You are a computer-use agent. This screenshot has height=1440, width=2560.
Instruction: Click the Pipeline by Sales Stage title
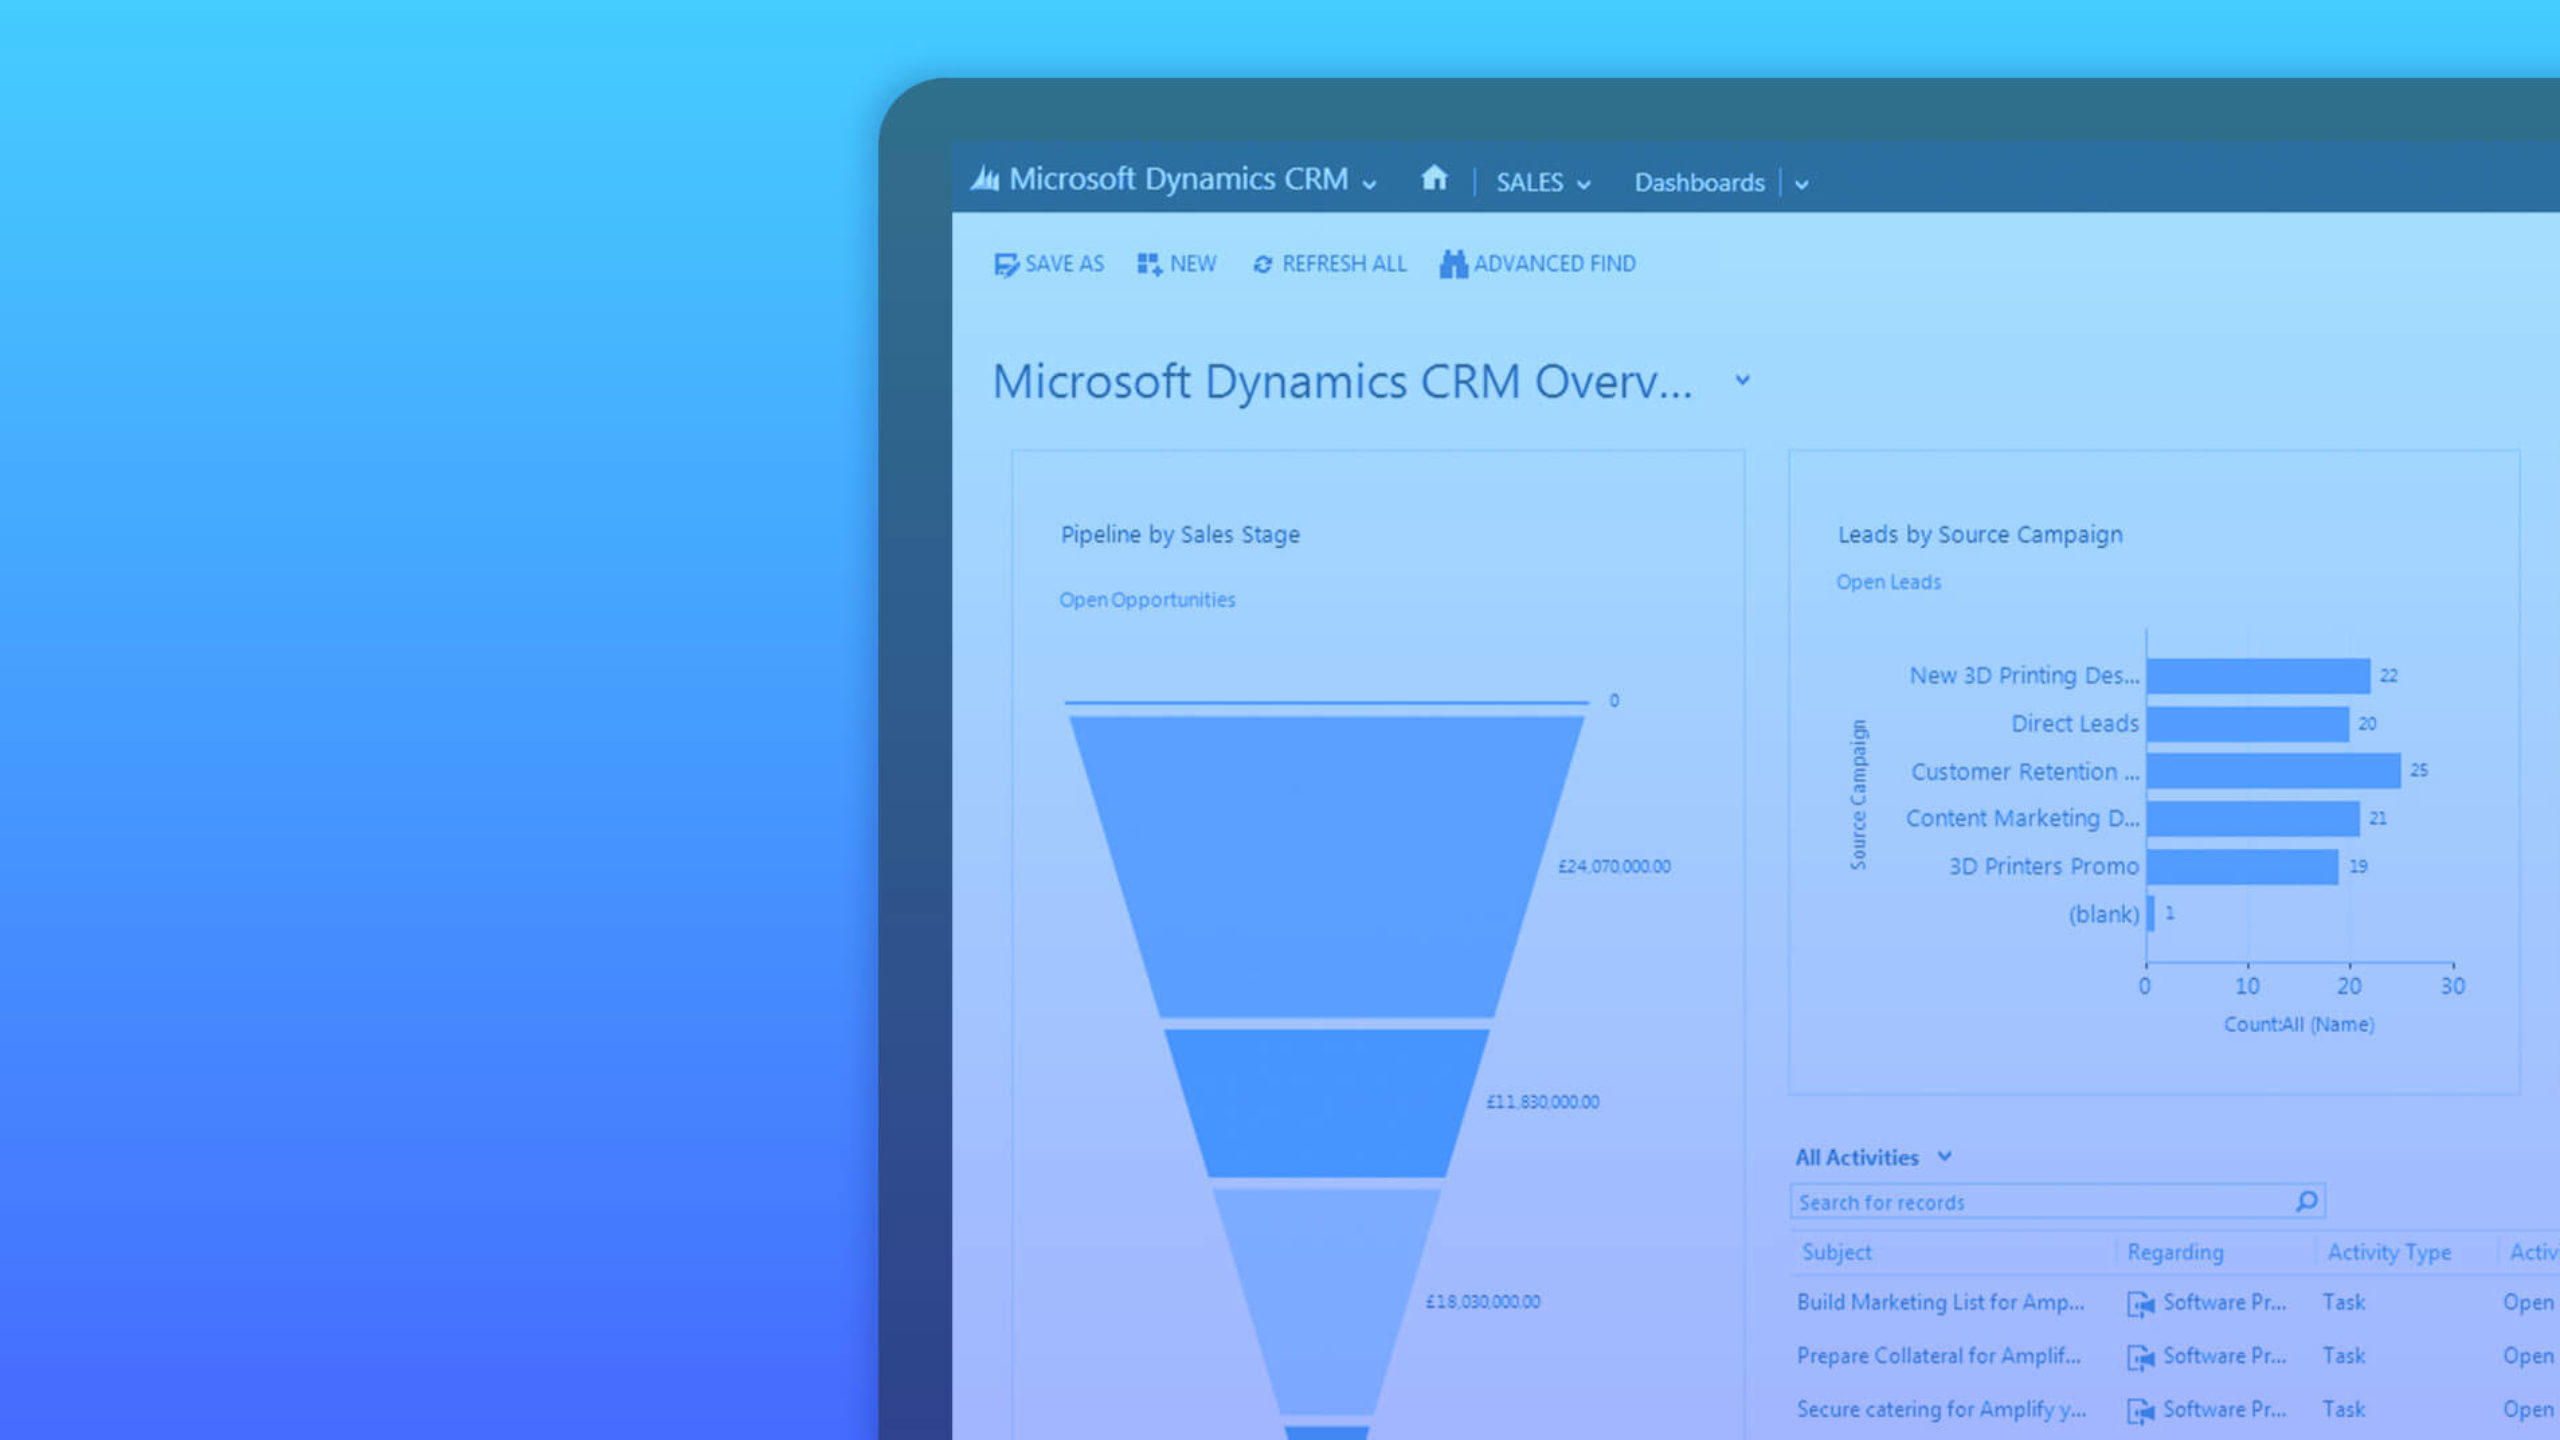[x=1180, y=535]
